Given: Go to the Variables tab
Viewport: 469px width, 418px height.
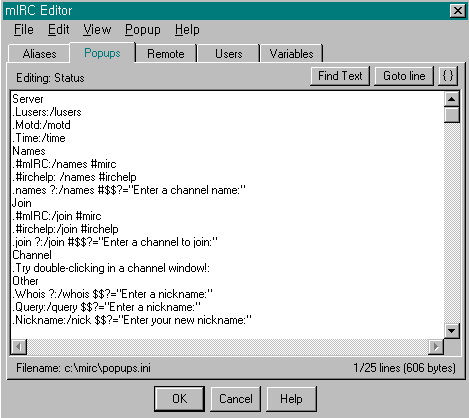Looking at the screenshot, I should click(291, 54).
